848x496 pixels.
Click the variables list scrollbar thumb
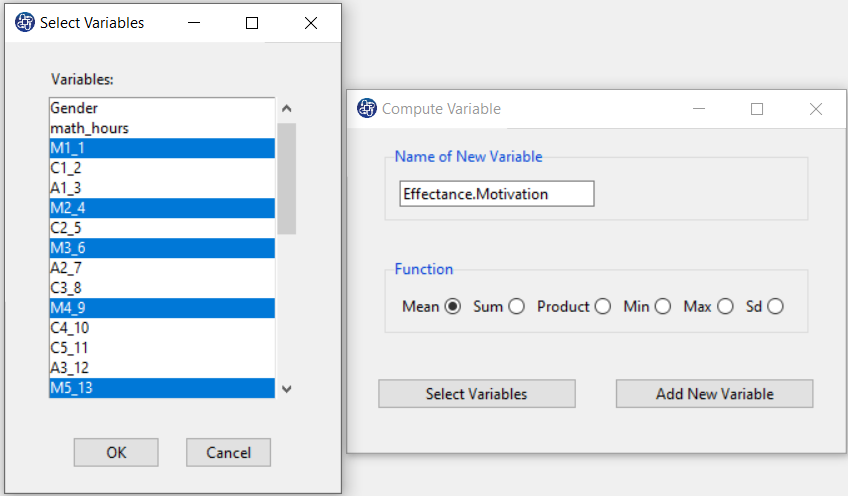coord(287,178)
